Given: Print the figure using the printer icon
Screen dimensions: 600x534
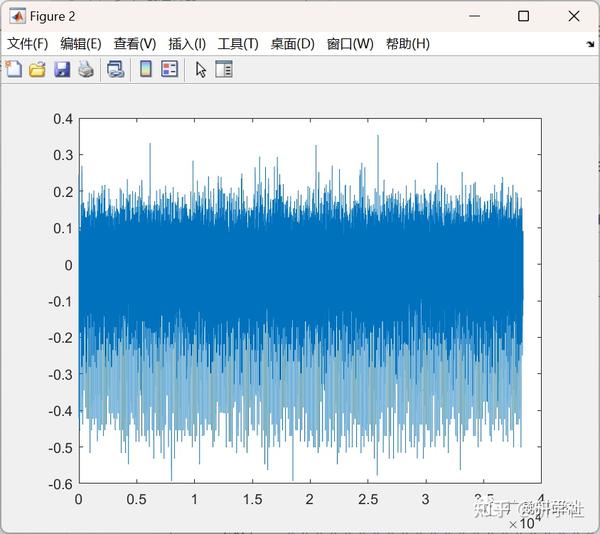Looking at the screenshot, I should pyautogui.click(x=86, y=70).
